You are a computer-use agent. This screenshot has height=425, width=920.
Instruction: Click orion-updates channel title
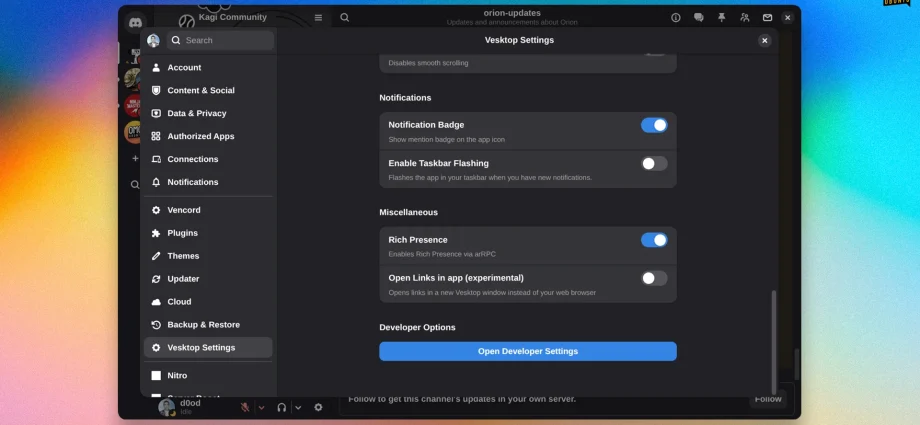(512, 13)
